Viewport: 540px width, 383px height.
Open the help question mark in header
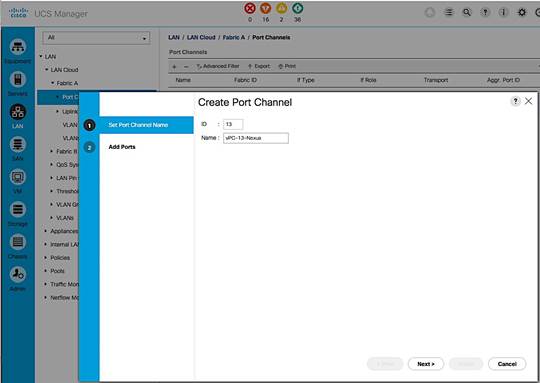pyautogui.click(x=485, y=12)
